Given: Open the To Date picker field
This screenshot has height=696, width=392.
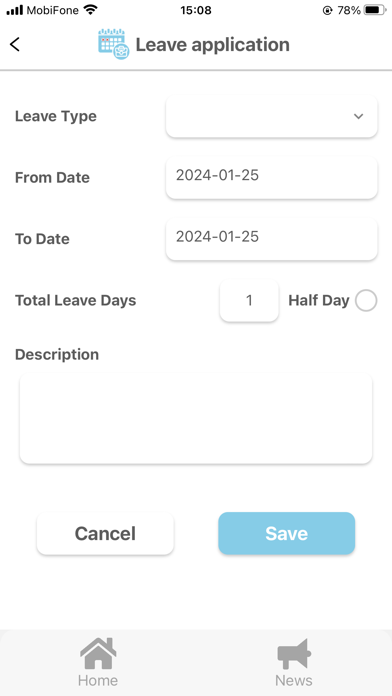Looking at the screenshot, I should (272, 238).
